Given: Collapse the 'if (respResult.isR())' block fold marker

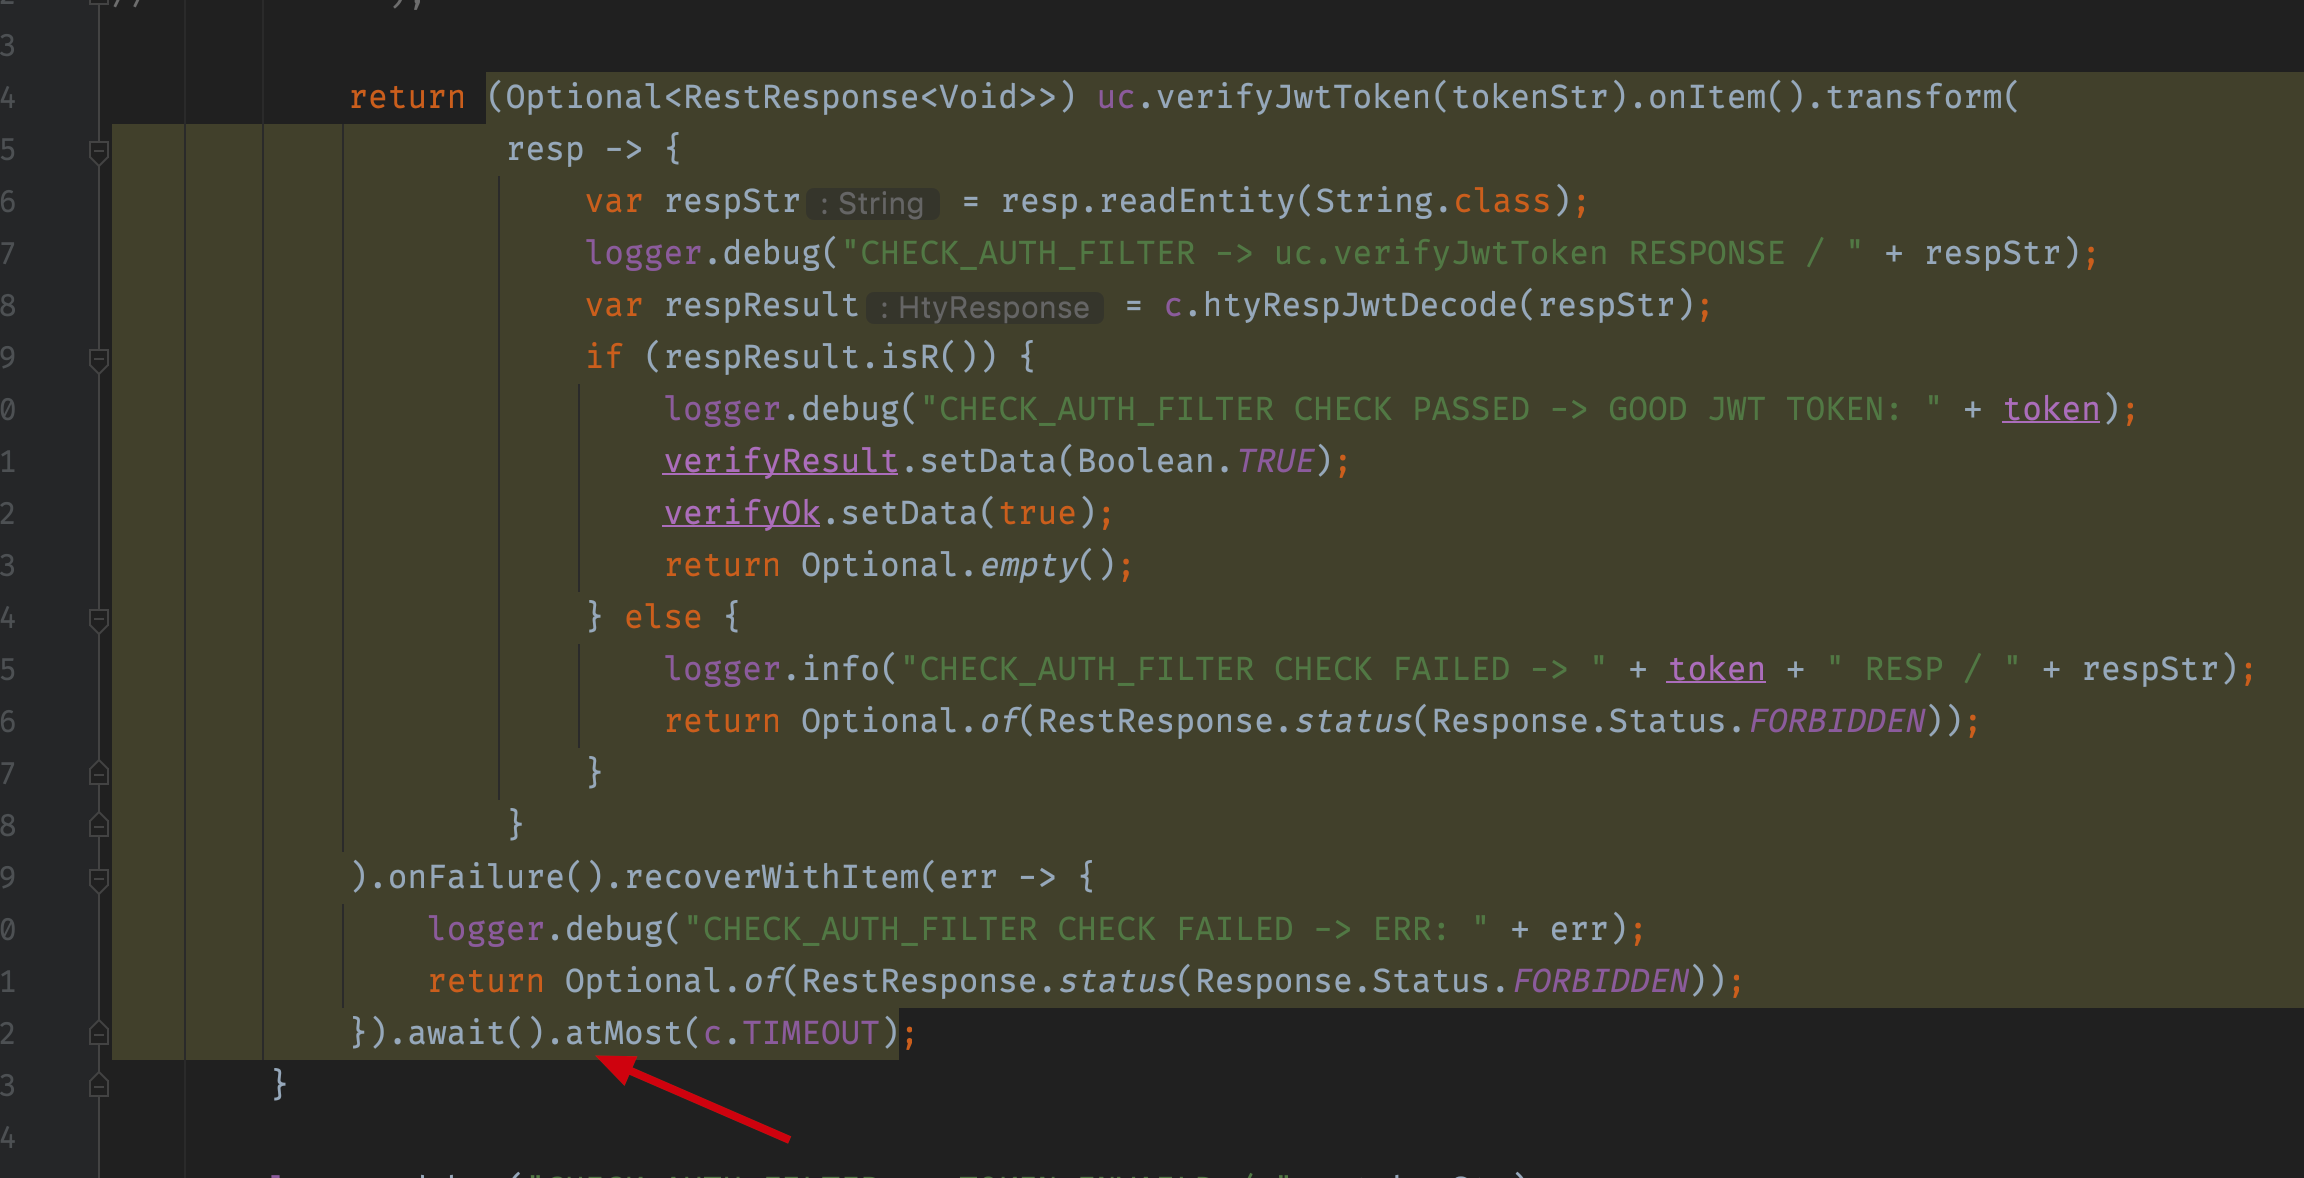Looking at the screenshot, I should (x=98, y=360).
